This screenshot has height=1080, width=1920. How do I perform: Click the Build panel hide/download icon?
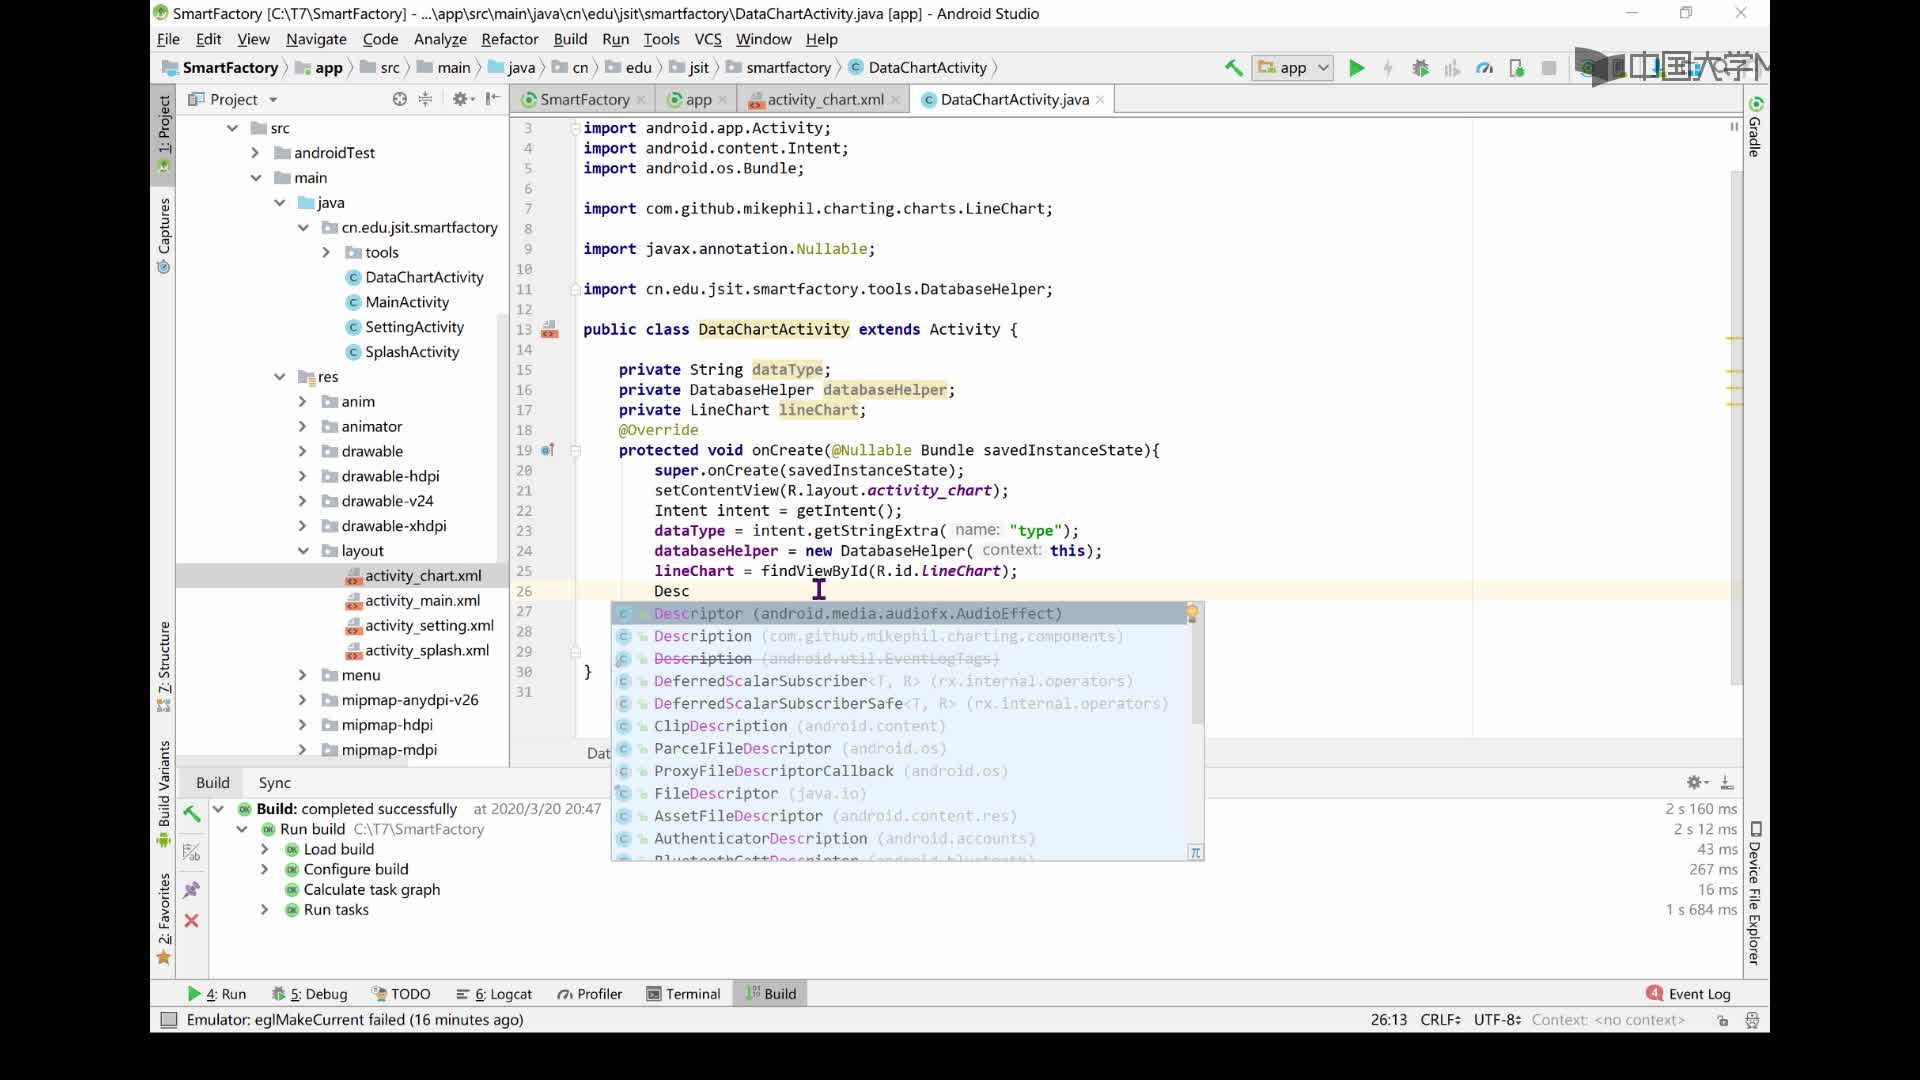click(1727, 782)
